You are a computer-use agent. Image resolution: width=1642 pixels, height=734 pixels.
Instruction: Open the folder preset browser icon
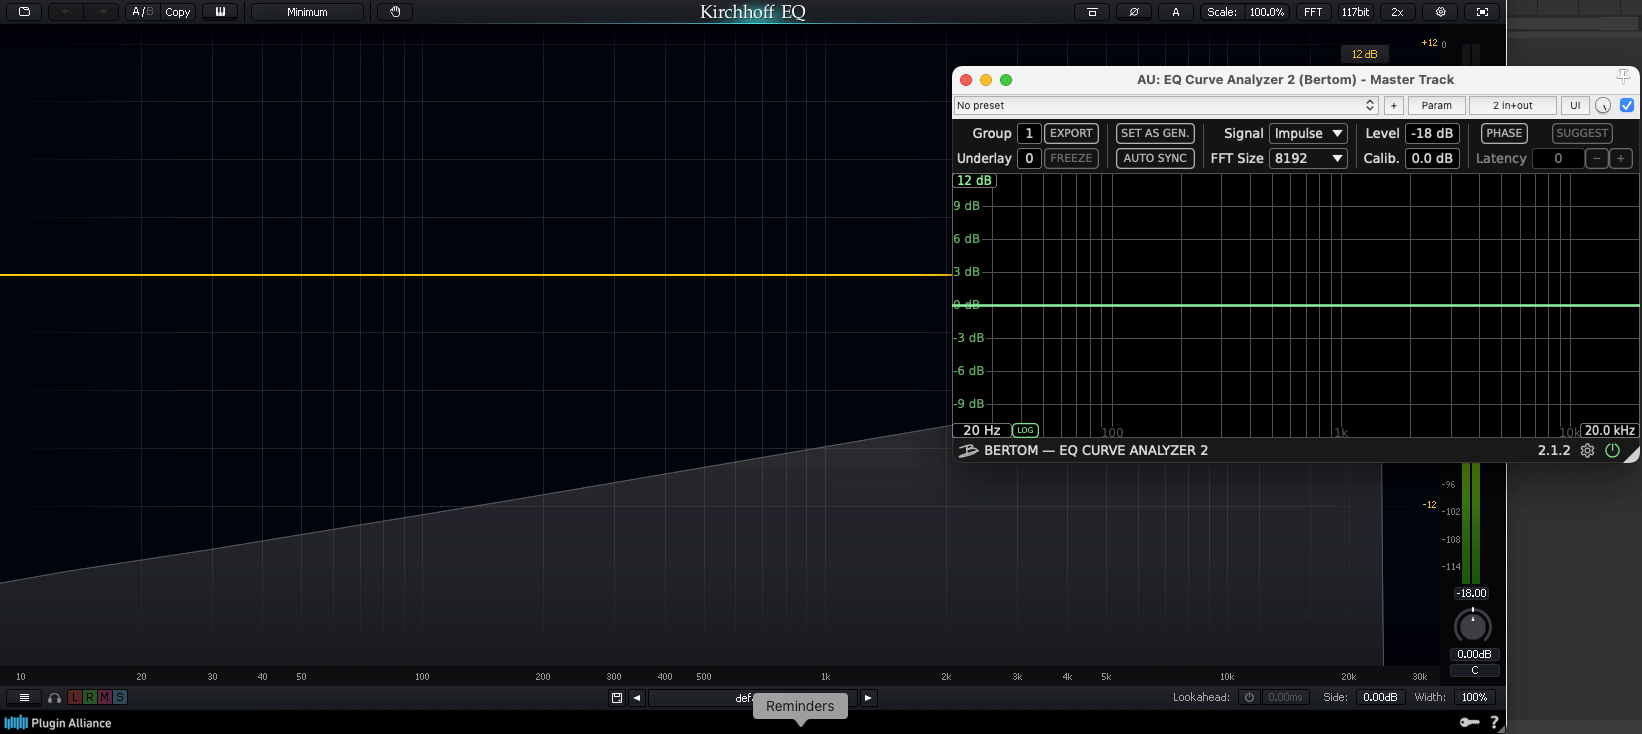pos(24,12)
